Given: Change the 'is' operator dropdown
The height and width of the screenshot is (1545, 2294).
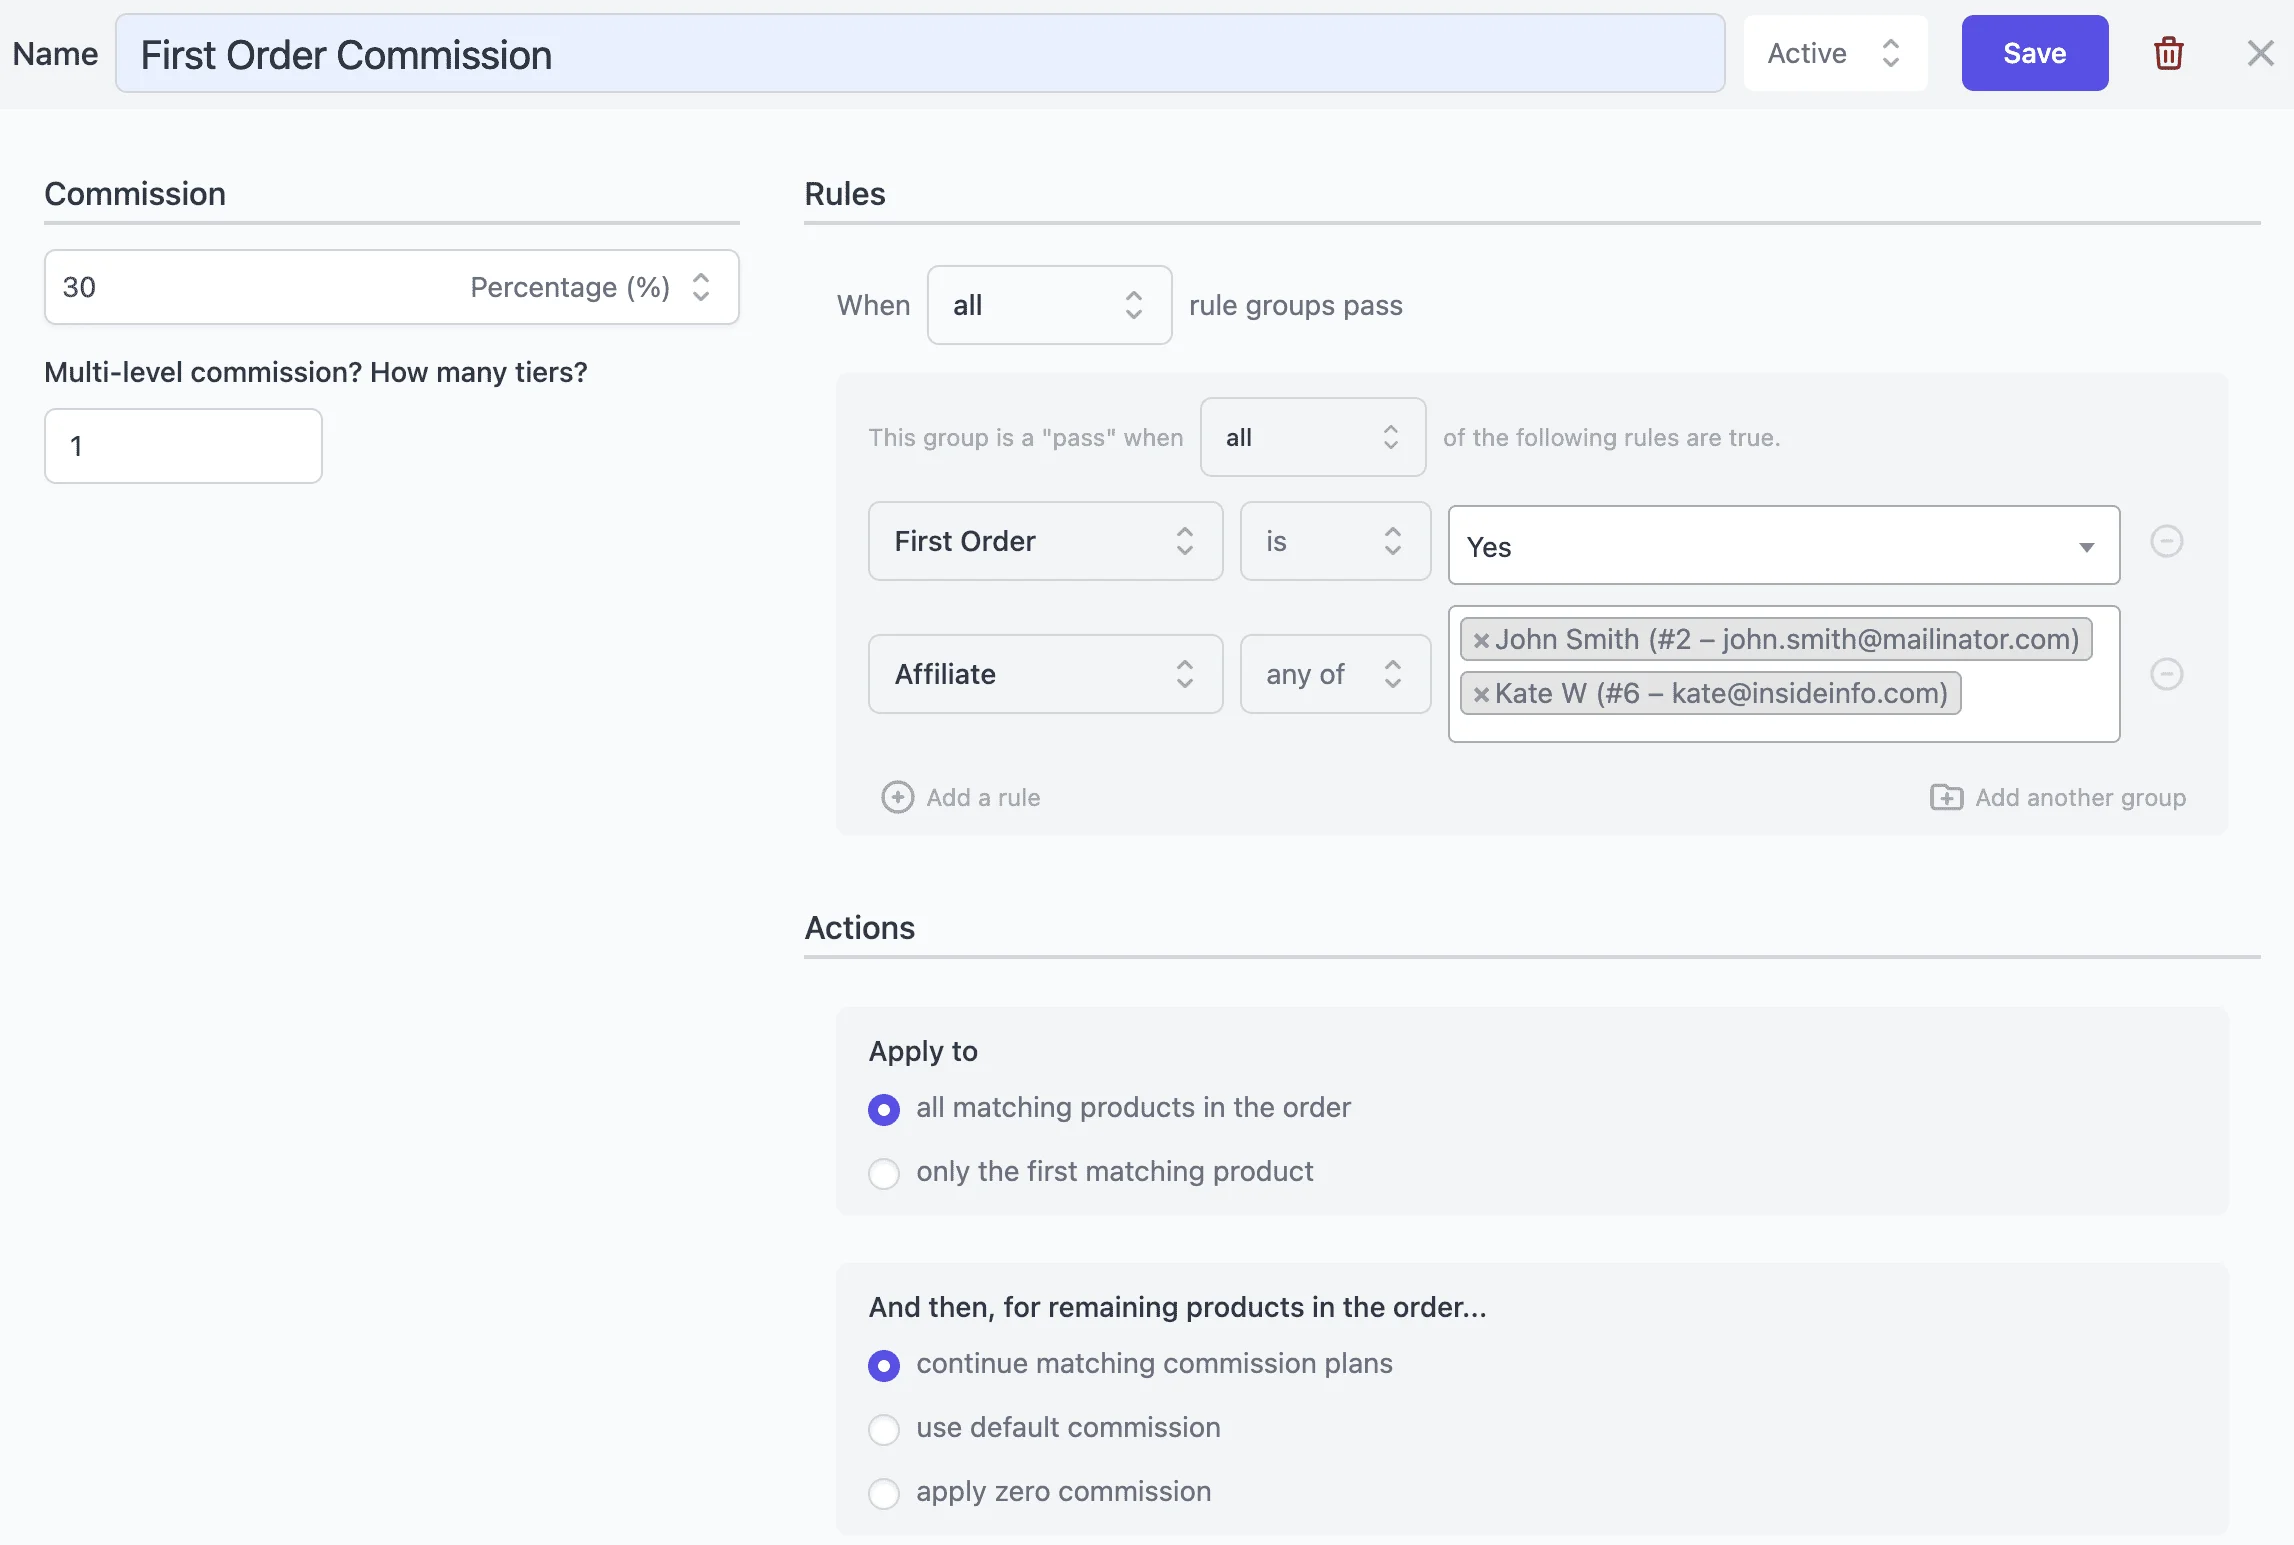Looking at the screenshot, I should pos(1335,541).
